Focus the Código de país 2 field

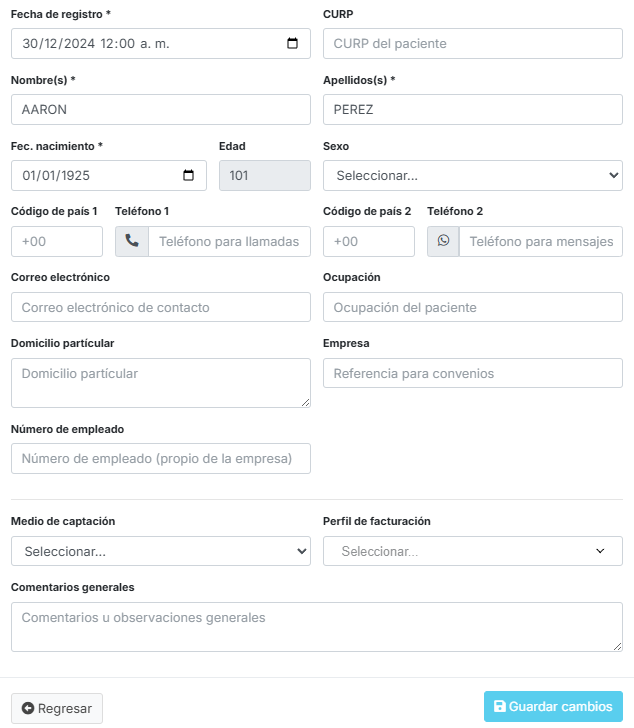pos(369,242)
